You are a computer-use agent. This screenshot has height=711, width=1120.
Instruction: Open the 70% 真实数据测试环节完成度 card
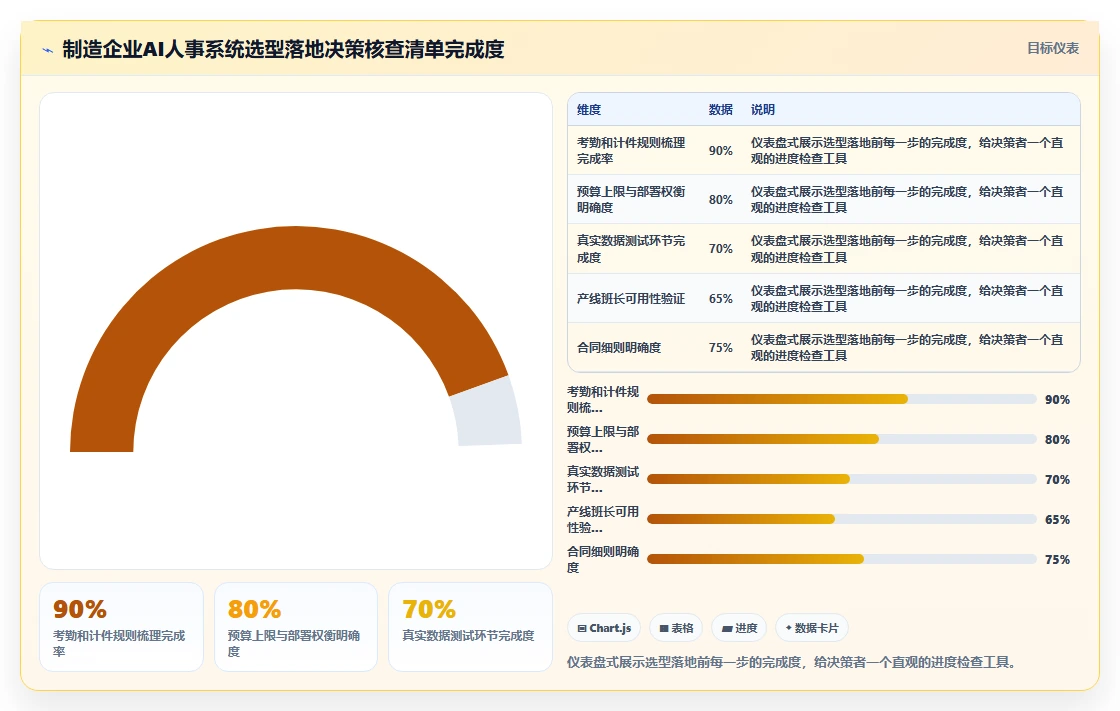coord(470,627)
